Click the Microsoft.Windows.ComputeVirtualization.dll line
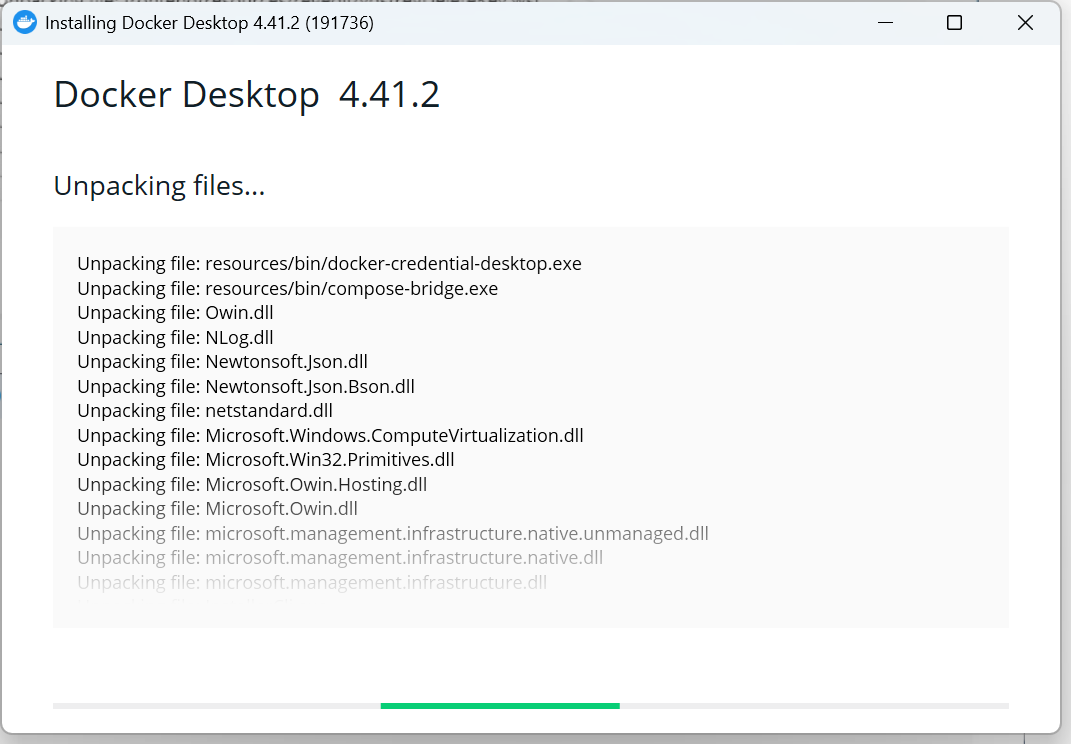Image resolution: width=1071 pixels, height=744 pixels. point(330,436)
